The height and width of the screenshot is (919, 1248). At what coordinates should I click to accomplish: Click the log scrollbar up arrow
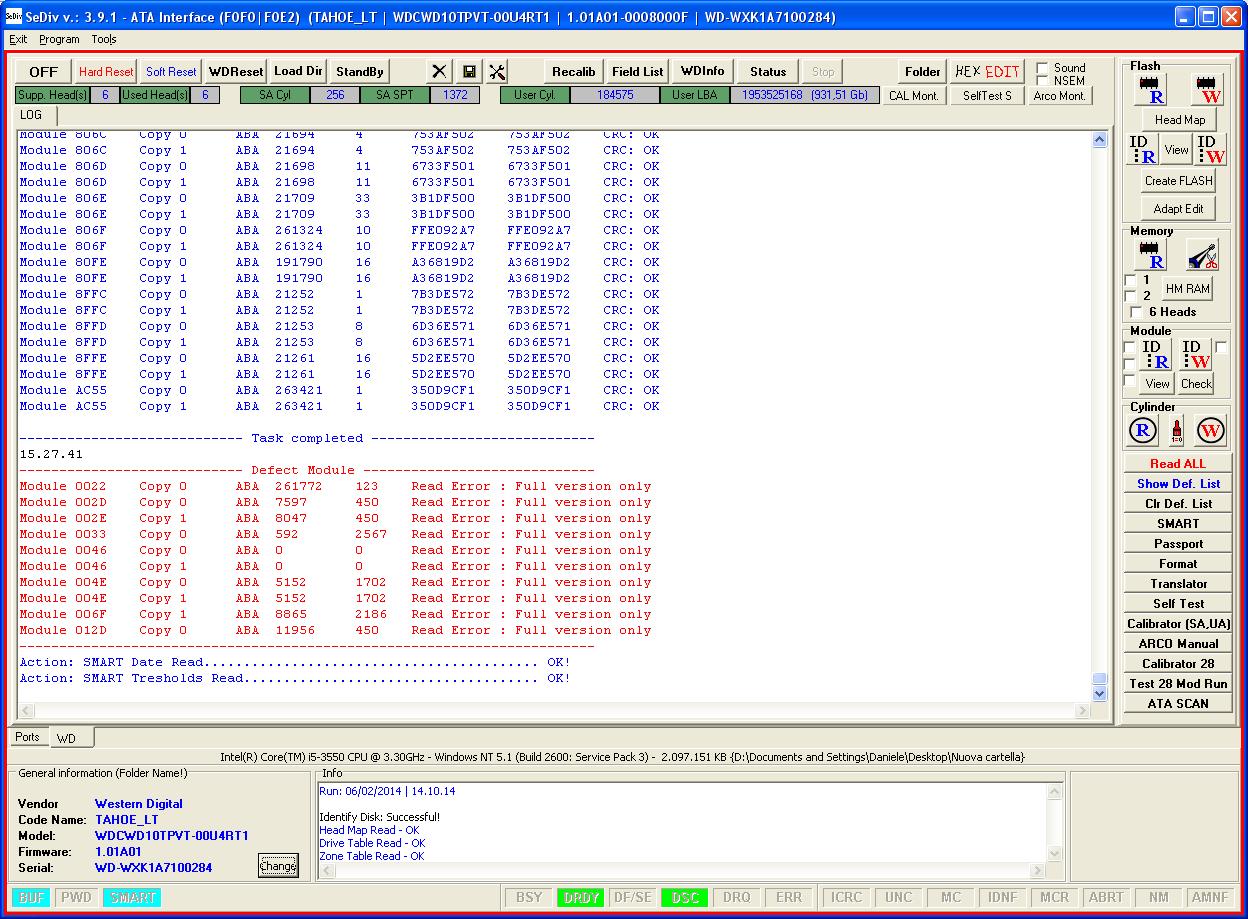click(x=1100, y=140)
